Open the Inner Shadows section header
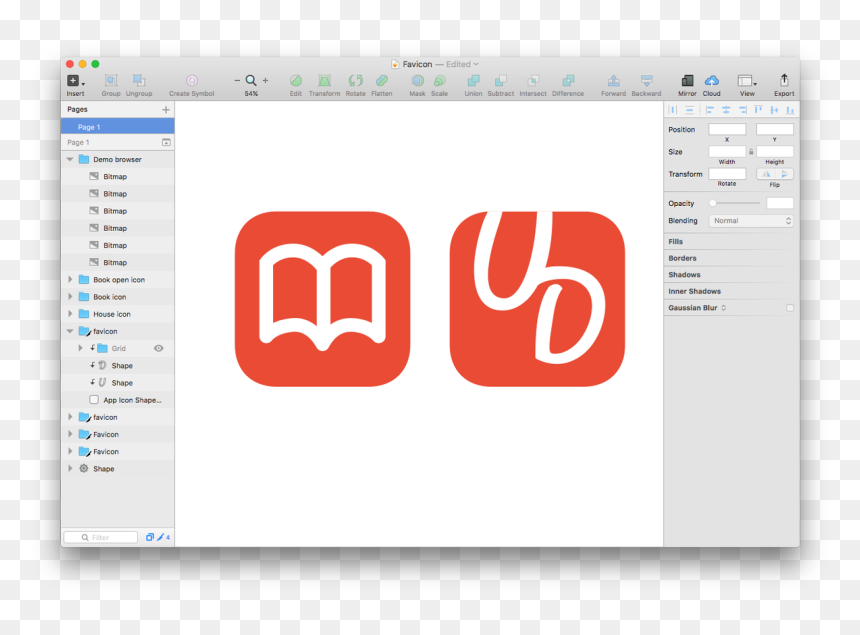This screenshot has width=860, height=635. click(694, 291)
